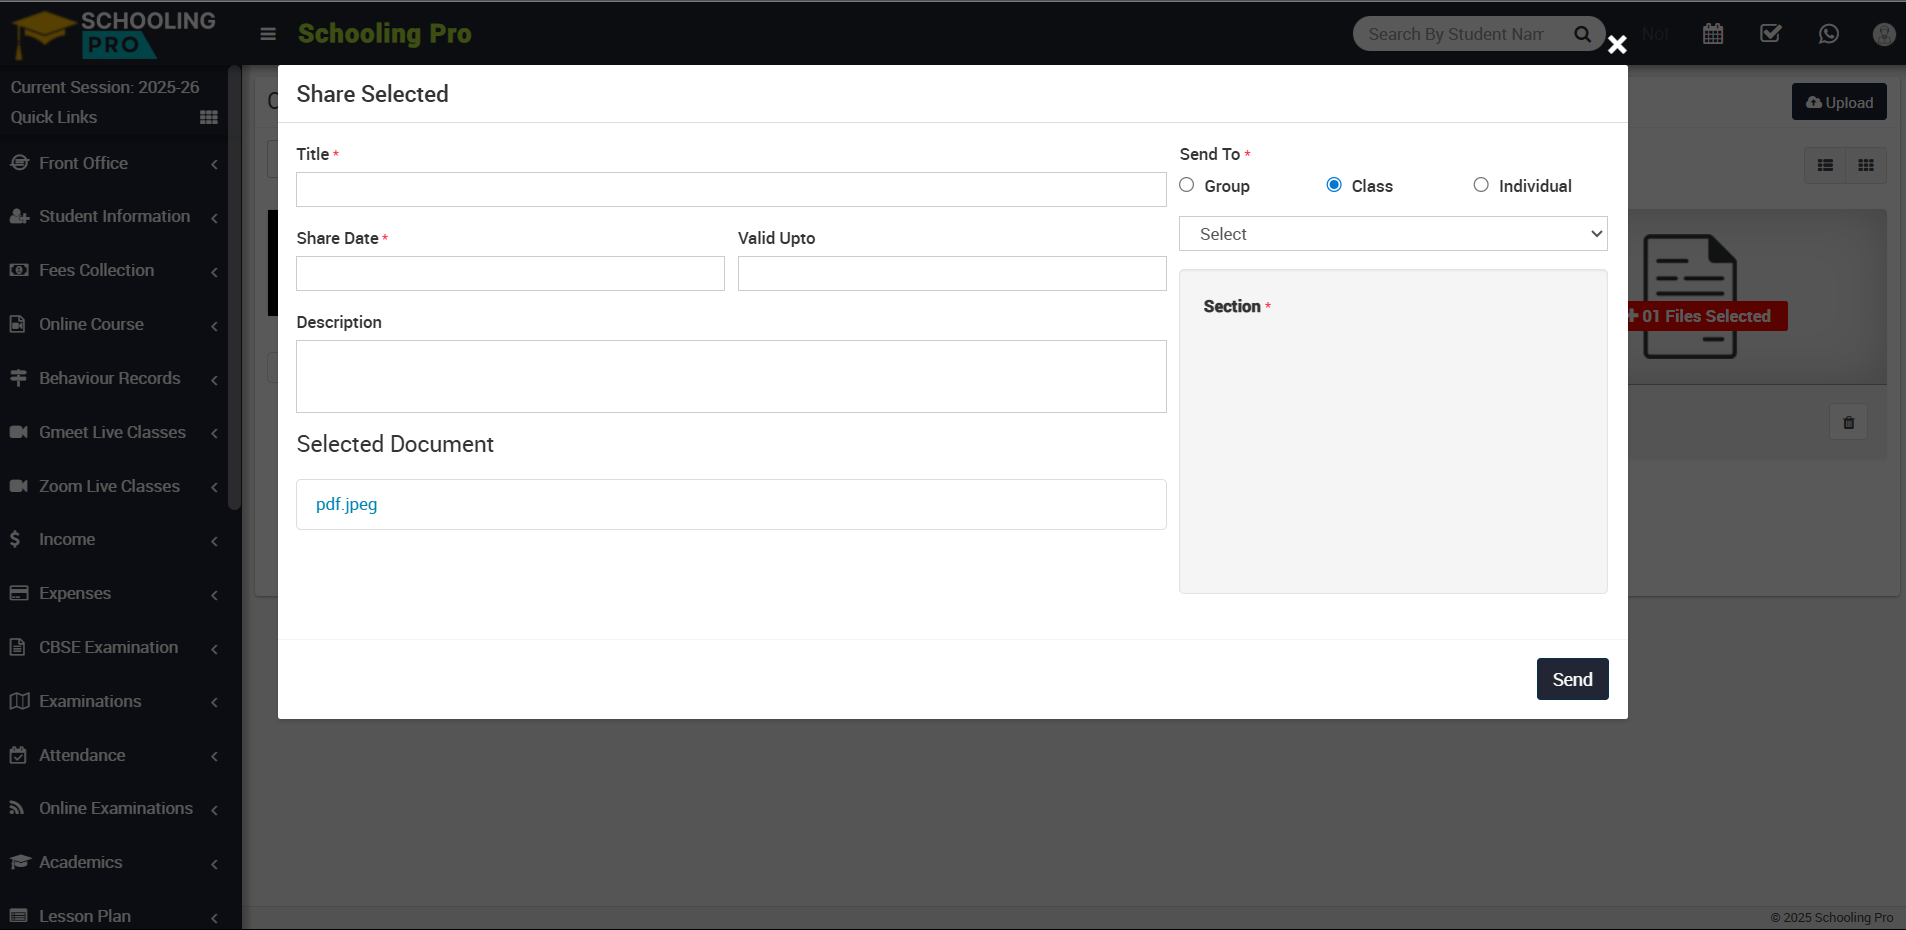The width and height of the screenshot is (1906, 930).
Task: Open Attendance menu item
Action: pos(114,755)
